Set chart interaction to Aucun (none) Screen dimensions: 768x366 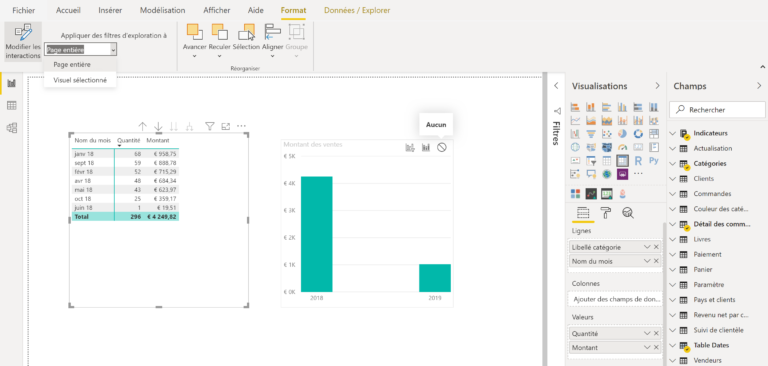point(442,147)
